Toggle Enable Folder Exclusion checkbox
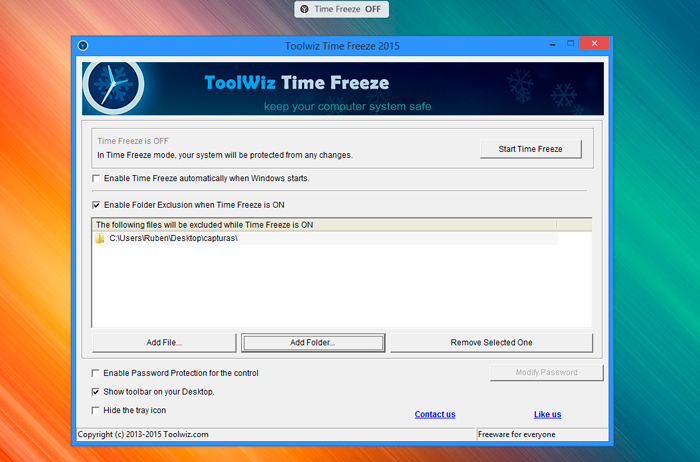 point(96,205)
